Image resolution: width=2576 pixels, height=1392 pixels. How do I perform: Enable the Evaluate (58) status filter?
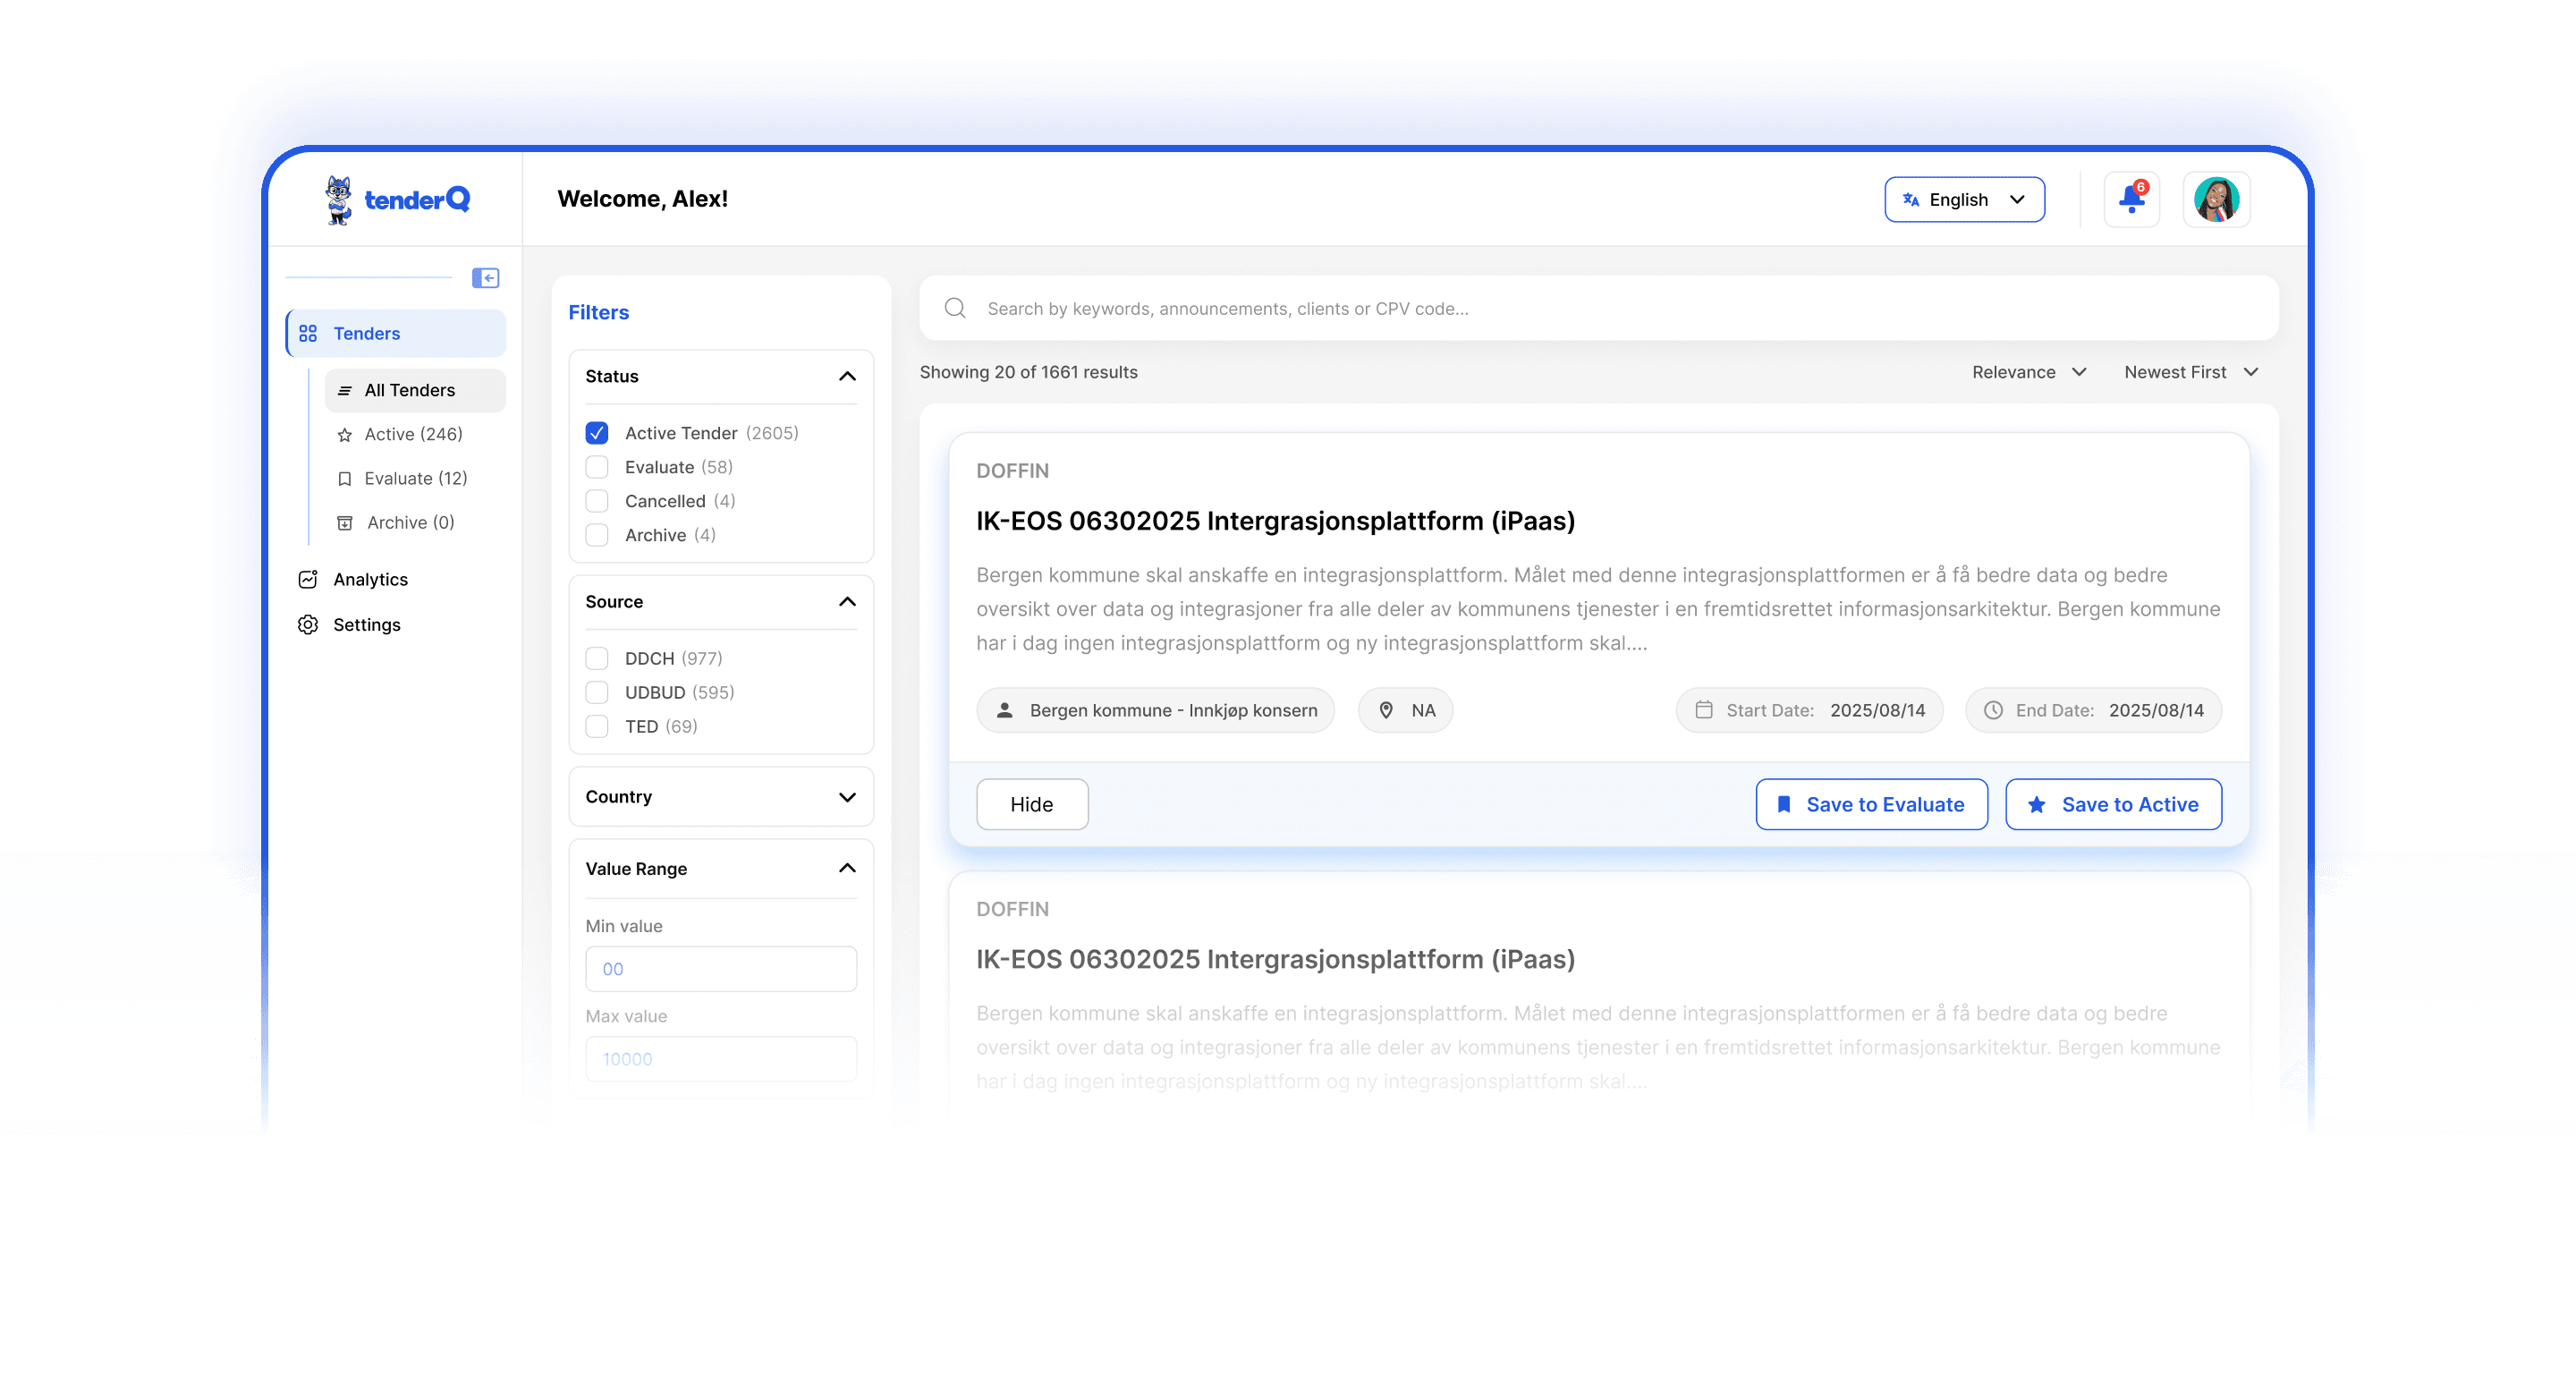pyautogui.click(x=597, y=467)
